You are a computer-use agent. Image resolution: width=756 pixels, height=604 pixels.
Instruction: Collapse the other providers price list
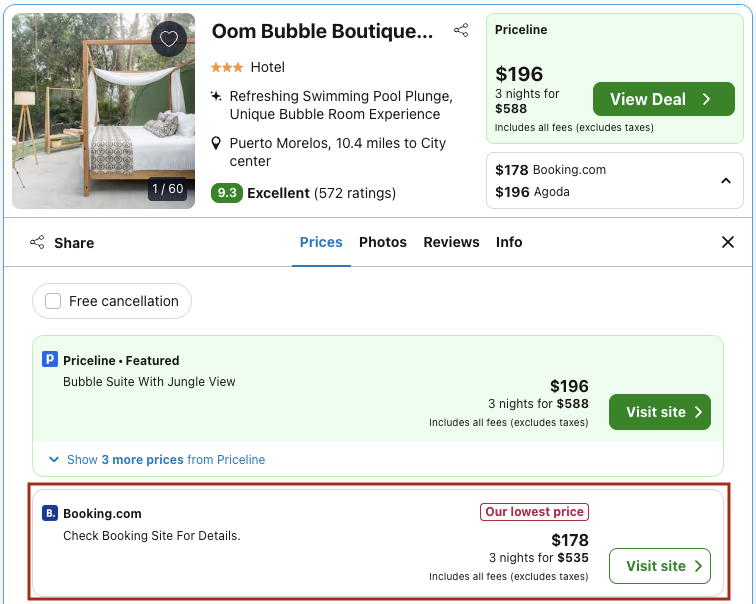(x=726, y=181)
